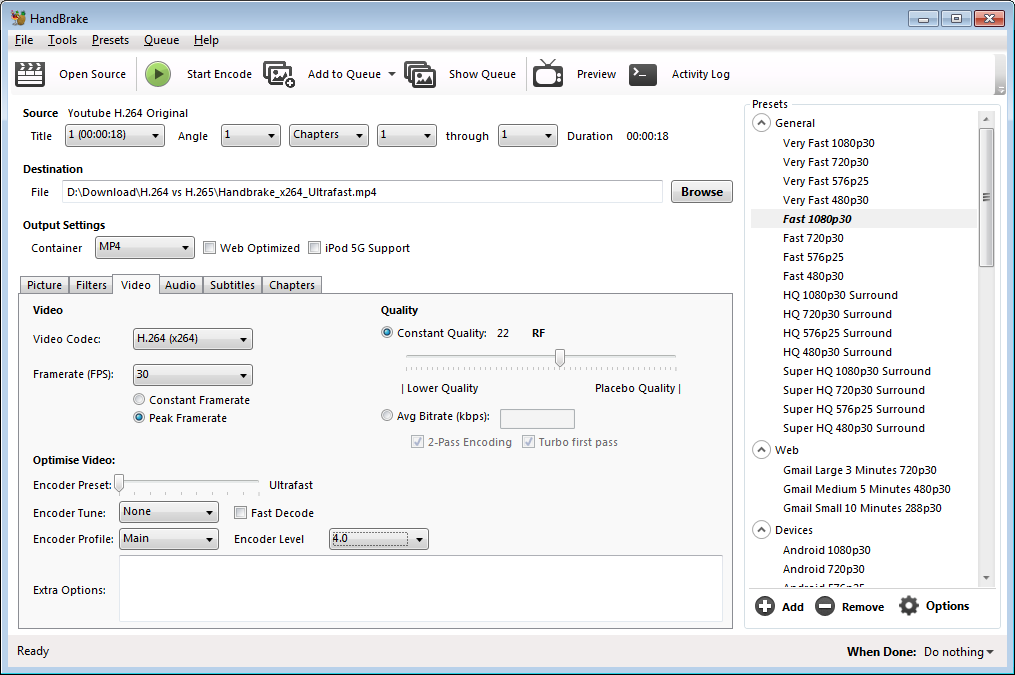Click the Show Queue stacked images icon

(x=420, y=74)
